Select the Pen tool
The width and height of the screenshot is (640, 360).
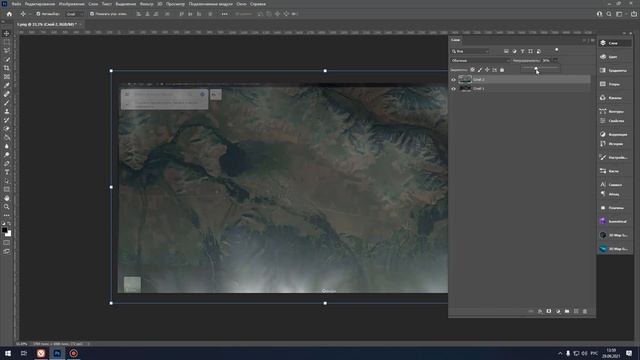click(7, 164)
